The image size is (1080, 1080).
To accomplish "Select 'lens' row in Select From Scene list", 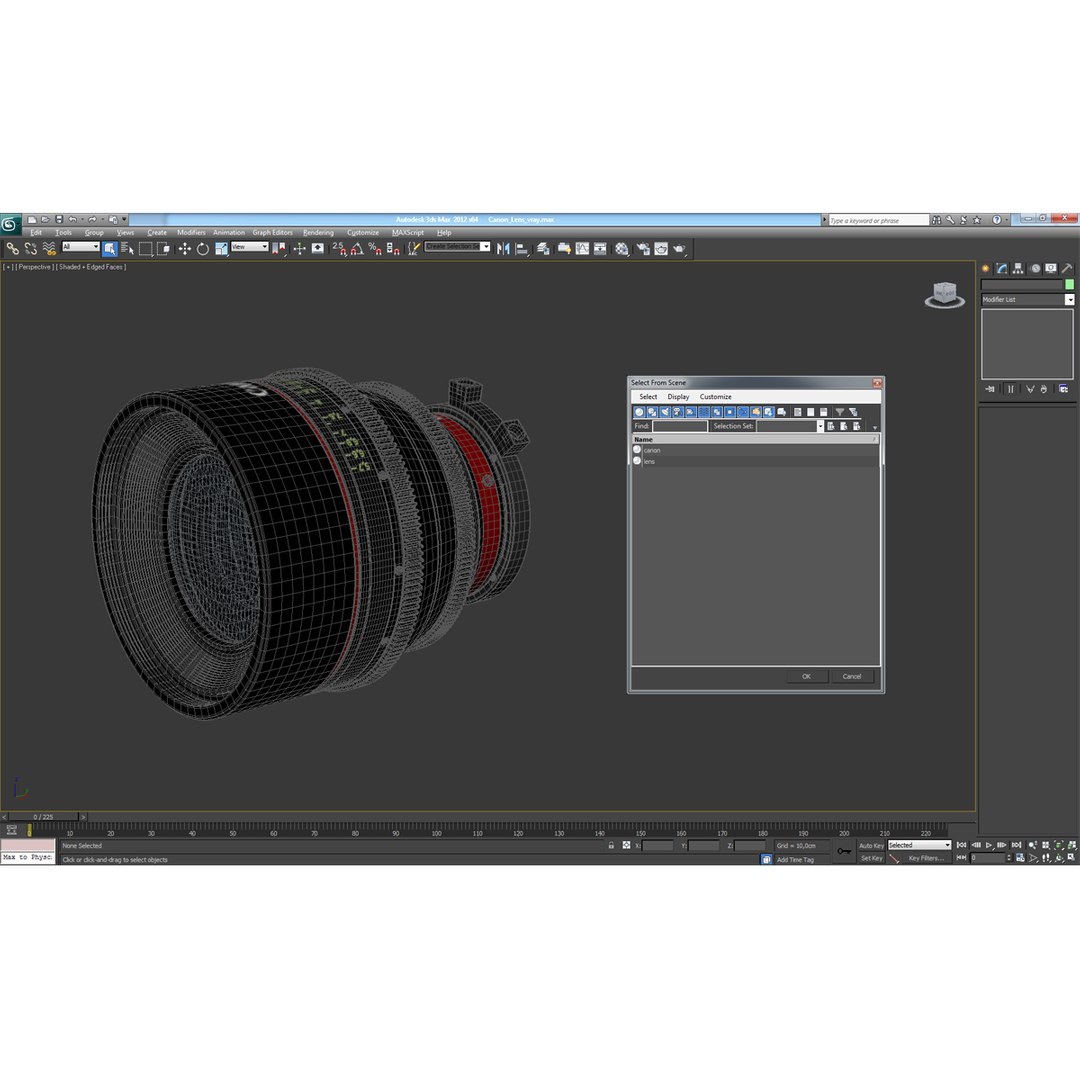I will [756, 461].
